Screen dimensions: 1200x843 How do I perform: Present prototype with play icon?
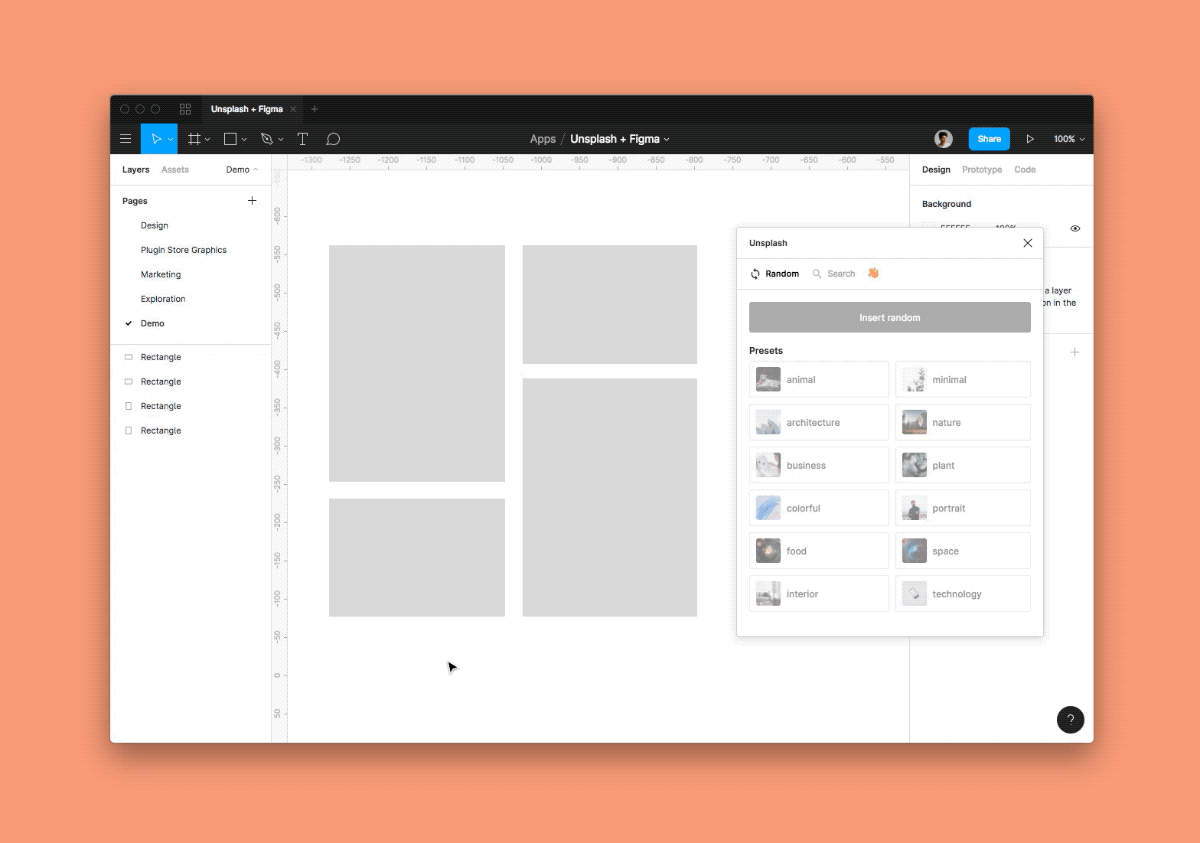pos(1030,139)
